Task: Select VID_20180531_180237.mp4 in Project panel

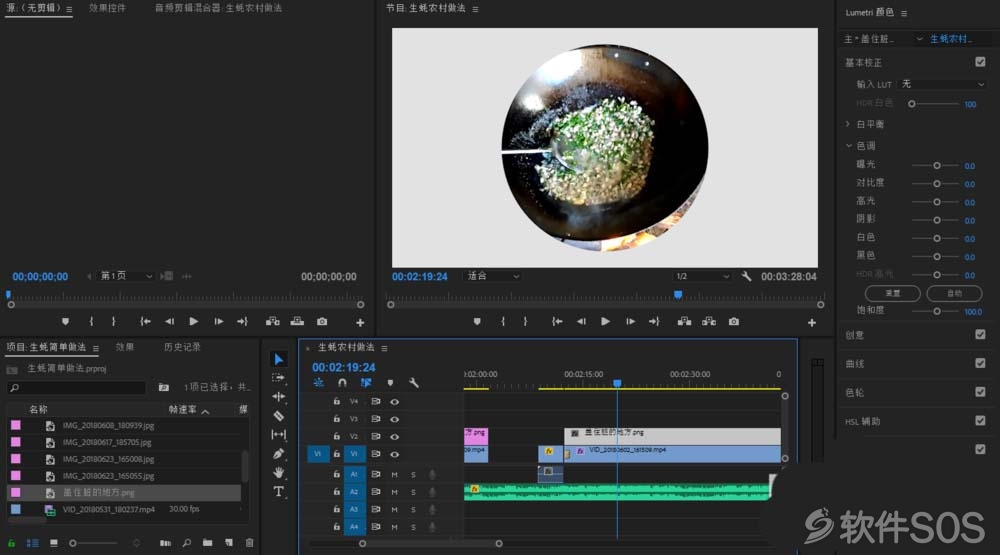Action: (x=108, y=510)
